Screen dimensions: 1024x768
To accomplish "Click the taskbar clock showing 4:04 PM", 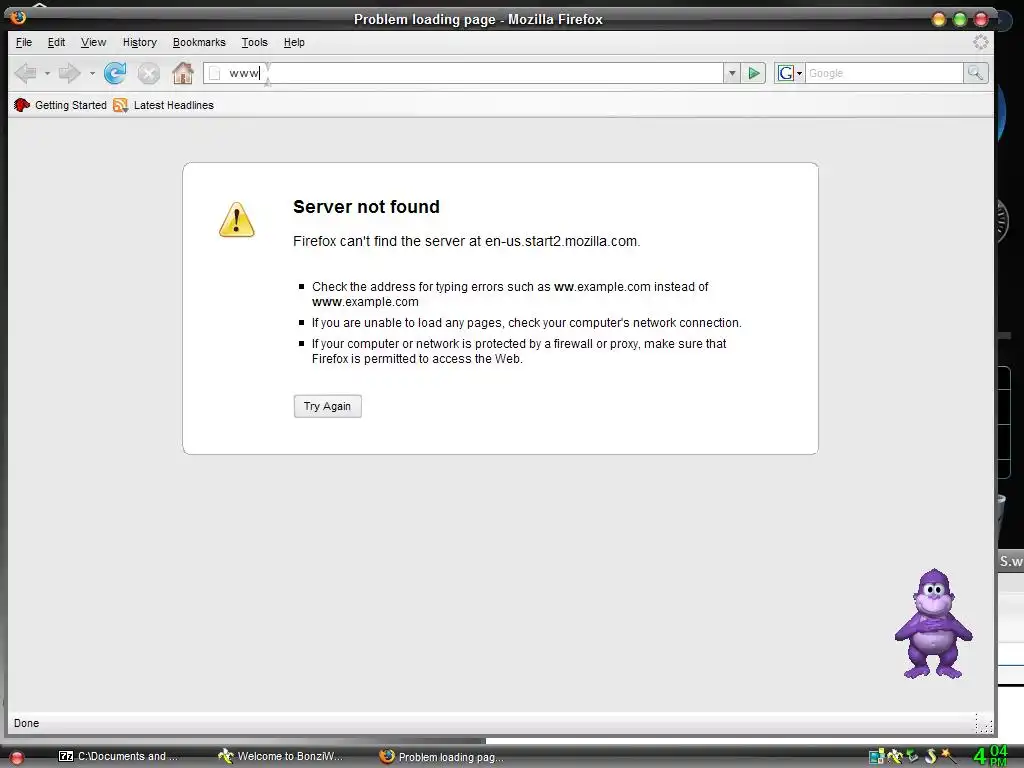I will [x=990, y=756].
